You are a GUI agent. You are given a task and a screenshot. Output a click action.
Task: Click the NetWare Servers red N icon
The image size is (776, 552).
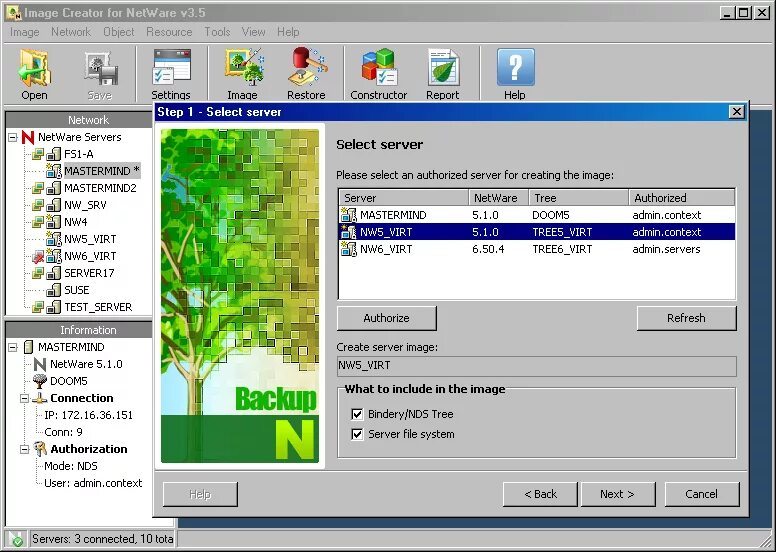pyautogui.click(x=28, y=137)
